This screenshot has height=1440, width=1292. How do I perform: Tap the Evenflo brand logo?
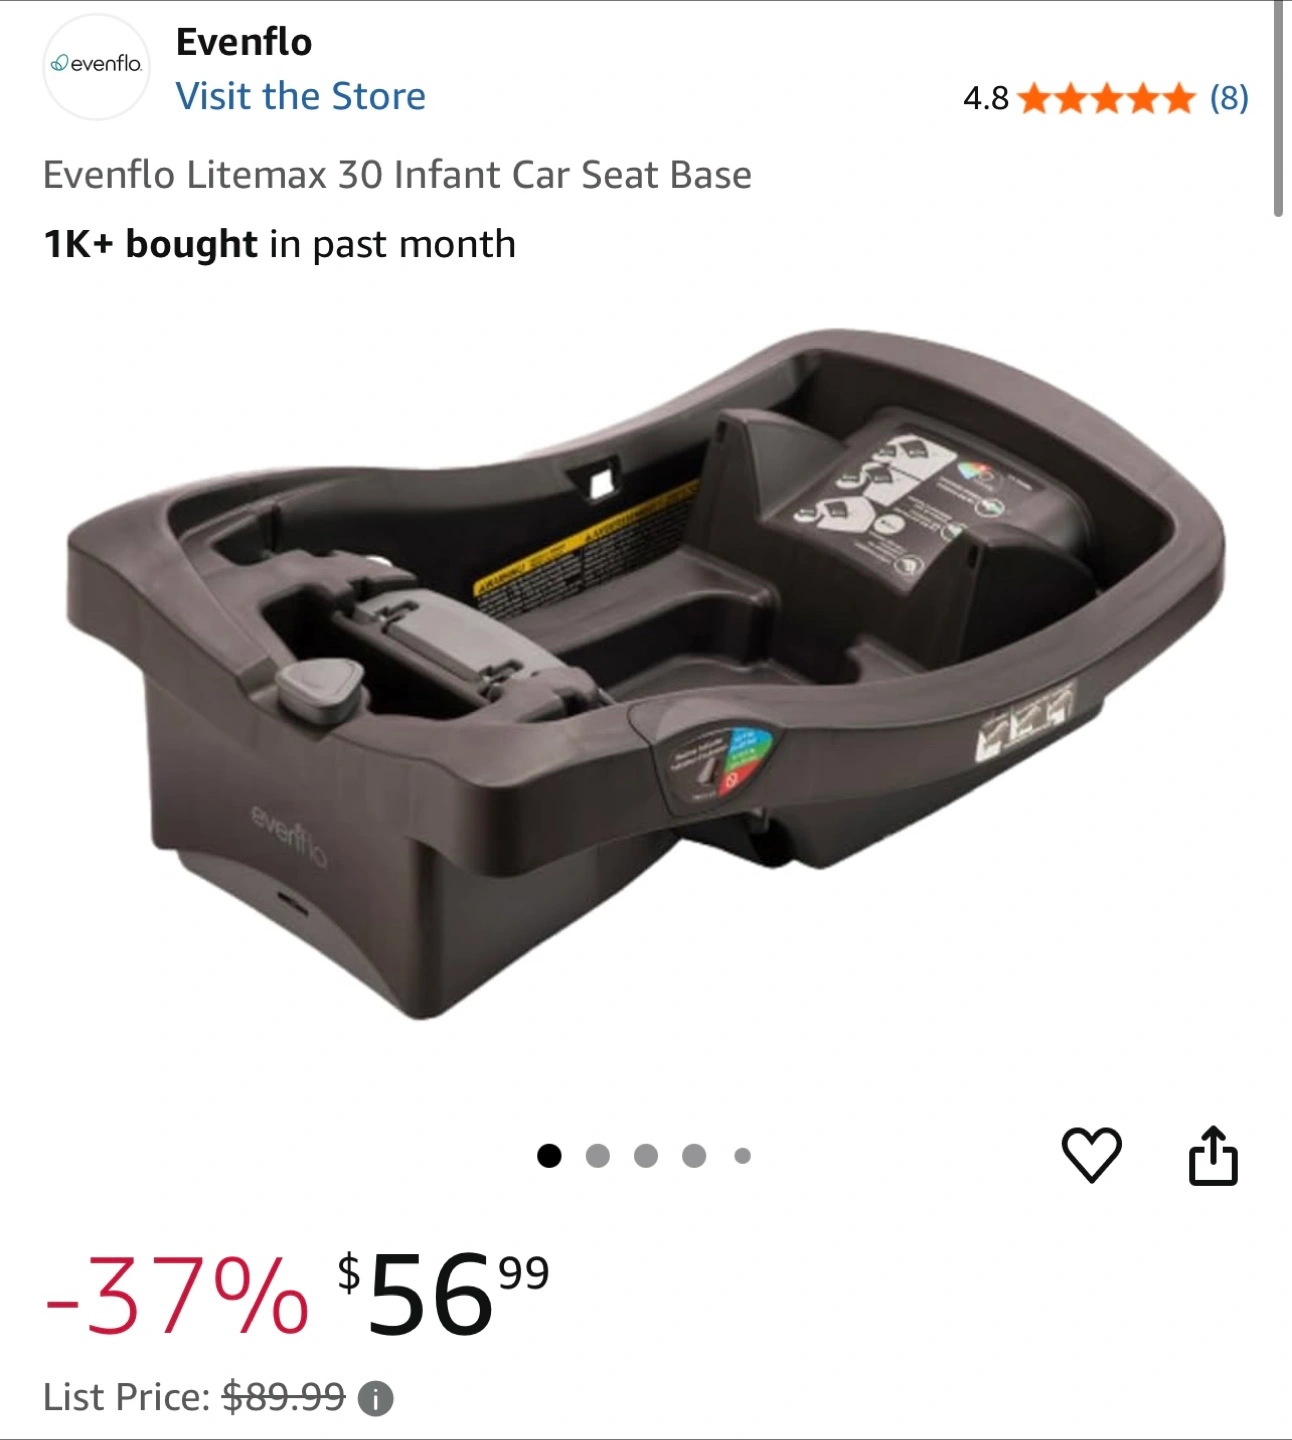point(96,65)
